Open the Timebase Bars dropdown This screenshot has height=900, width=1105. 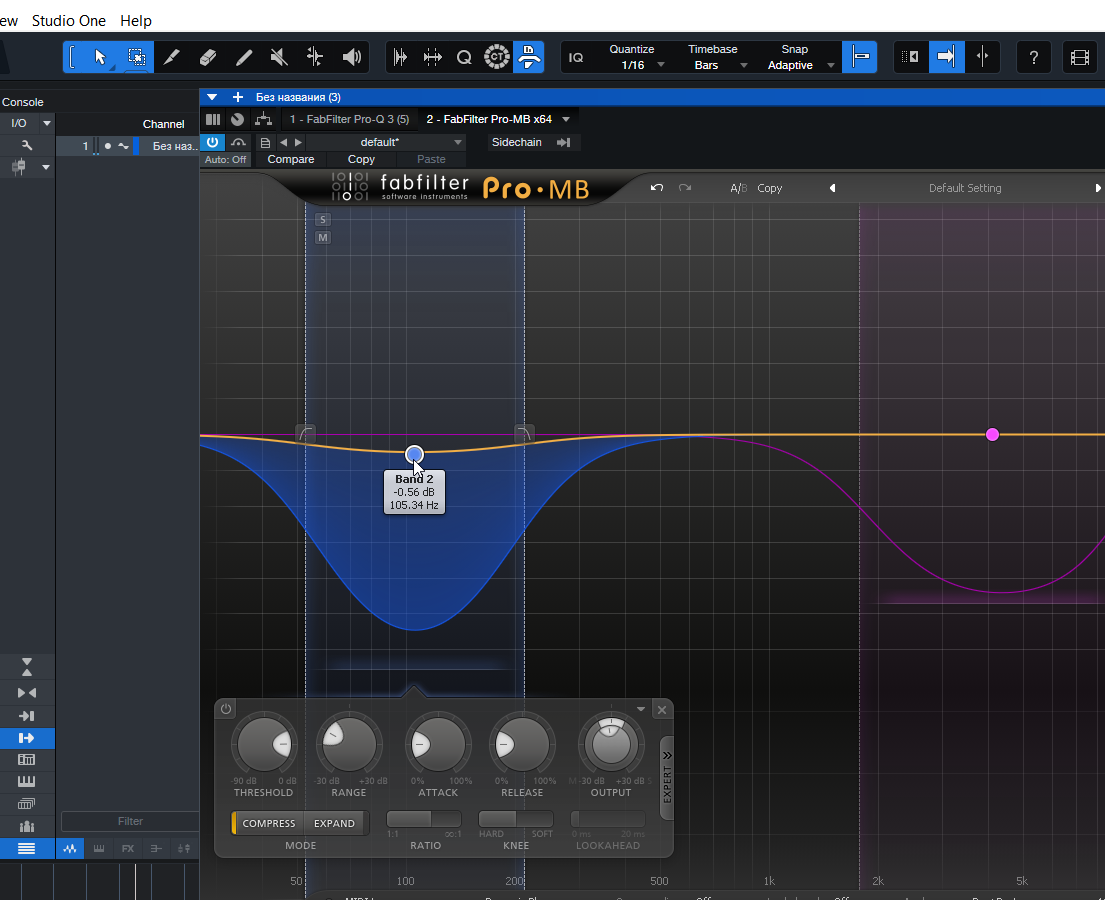[743, 65]
